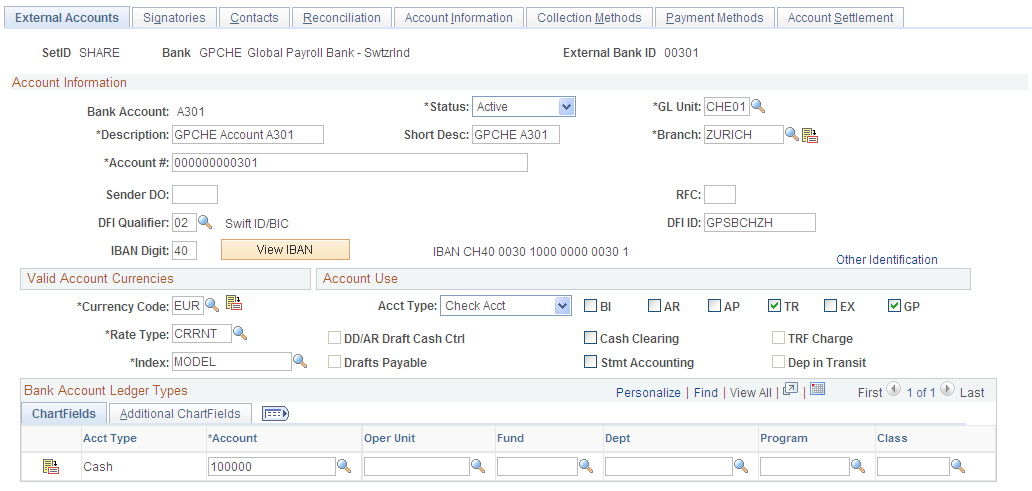Click the Short Desc input field
Screen dimensions: 1032x491
click(x=516, y=135)
